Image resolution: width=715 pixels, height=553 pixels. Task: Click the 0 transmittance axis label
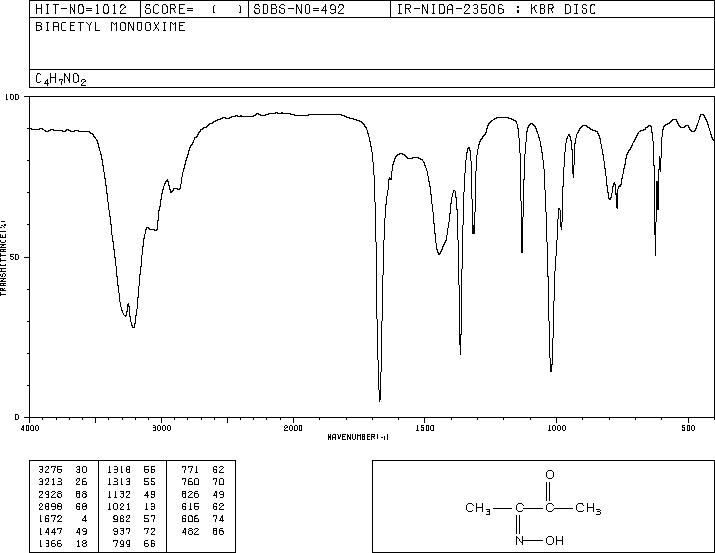pos(17,417)
